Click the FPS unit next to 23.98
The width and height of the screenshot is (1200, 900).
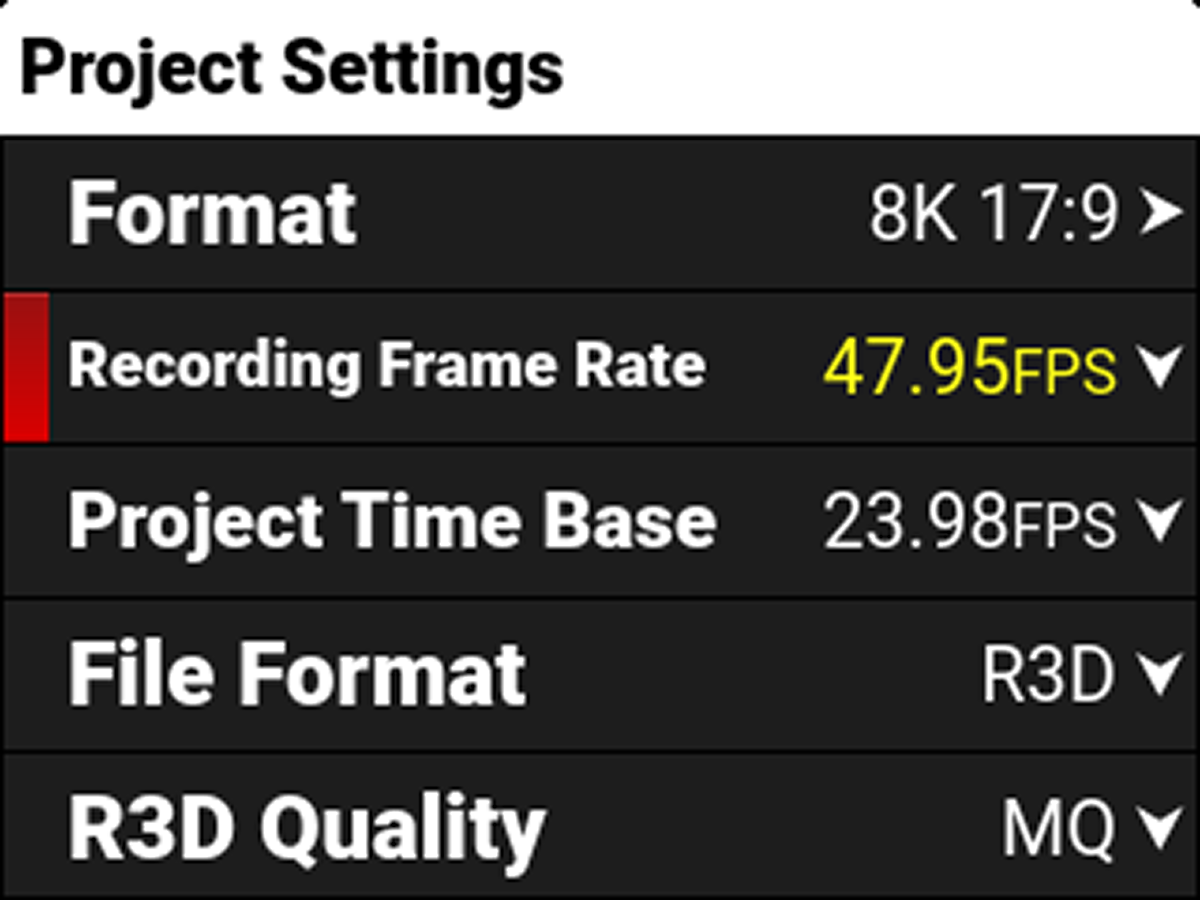pyautogui.click(x=1063, y=526)
